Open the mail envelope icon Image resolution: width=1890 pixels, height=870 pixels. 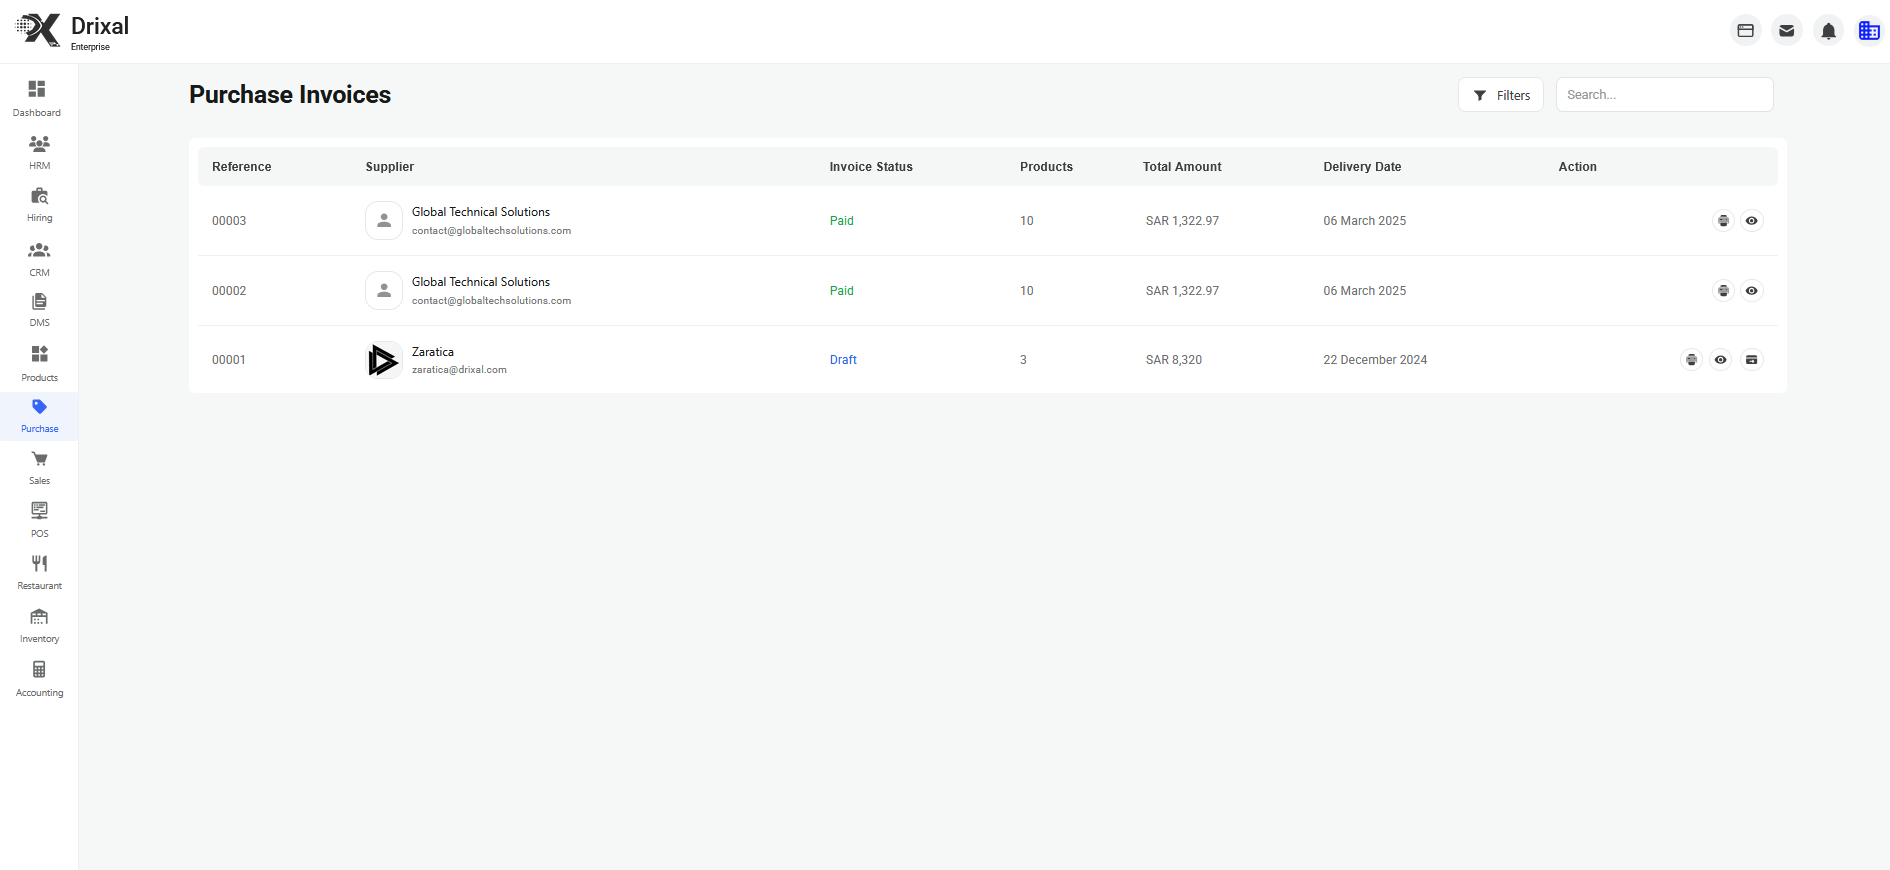pyautogui.click(x=1787, y=31)
